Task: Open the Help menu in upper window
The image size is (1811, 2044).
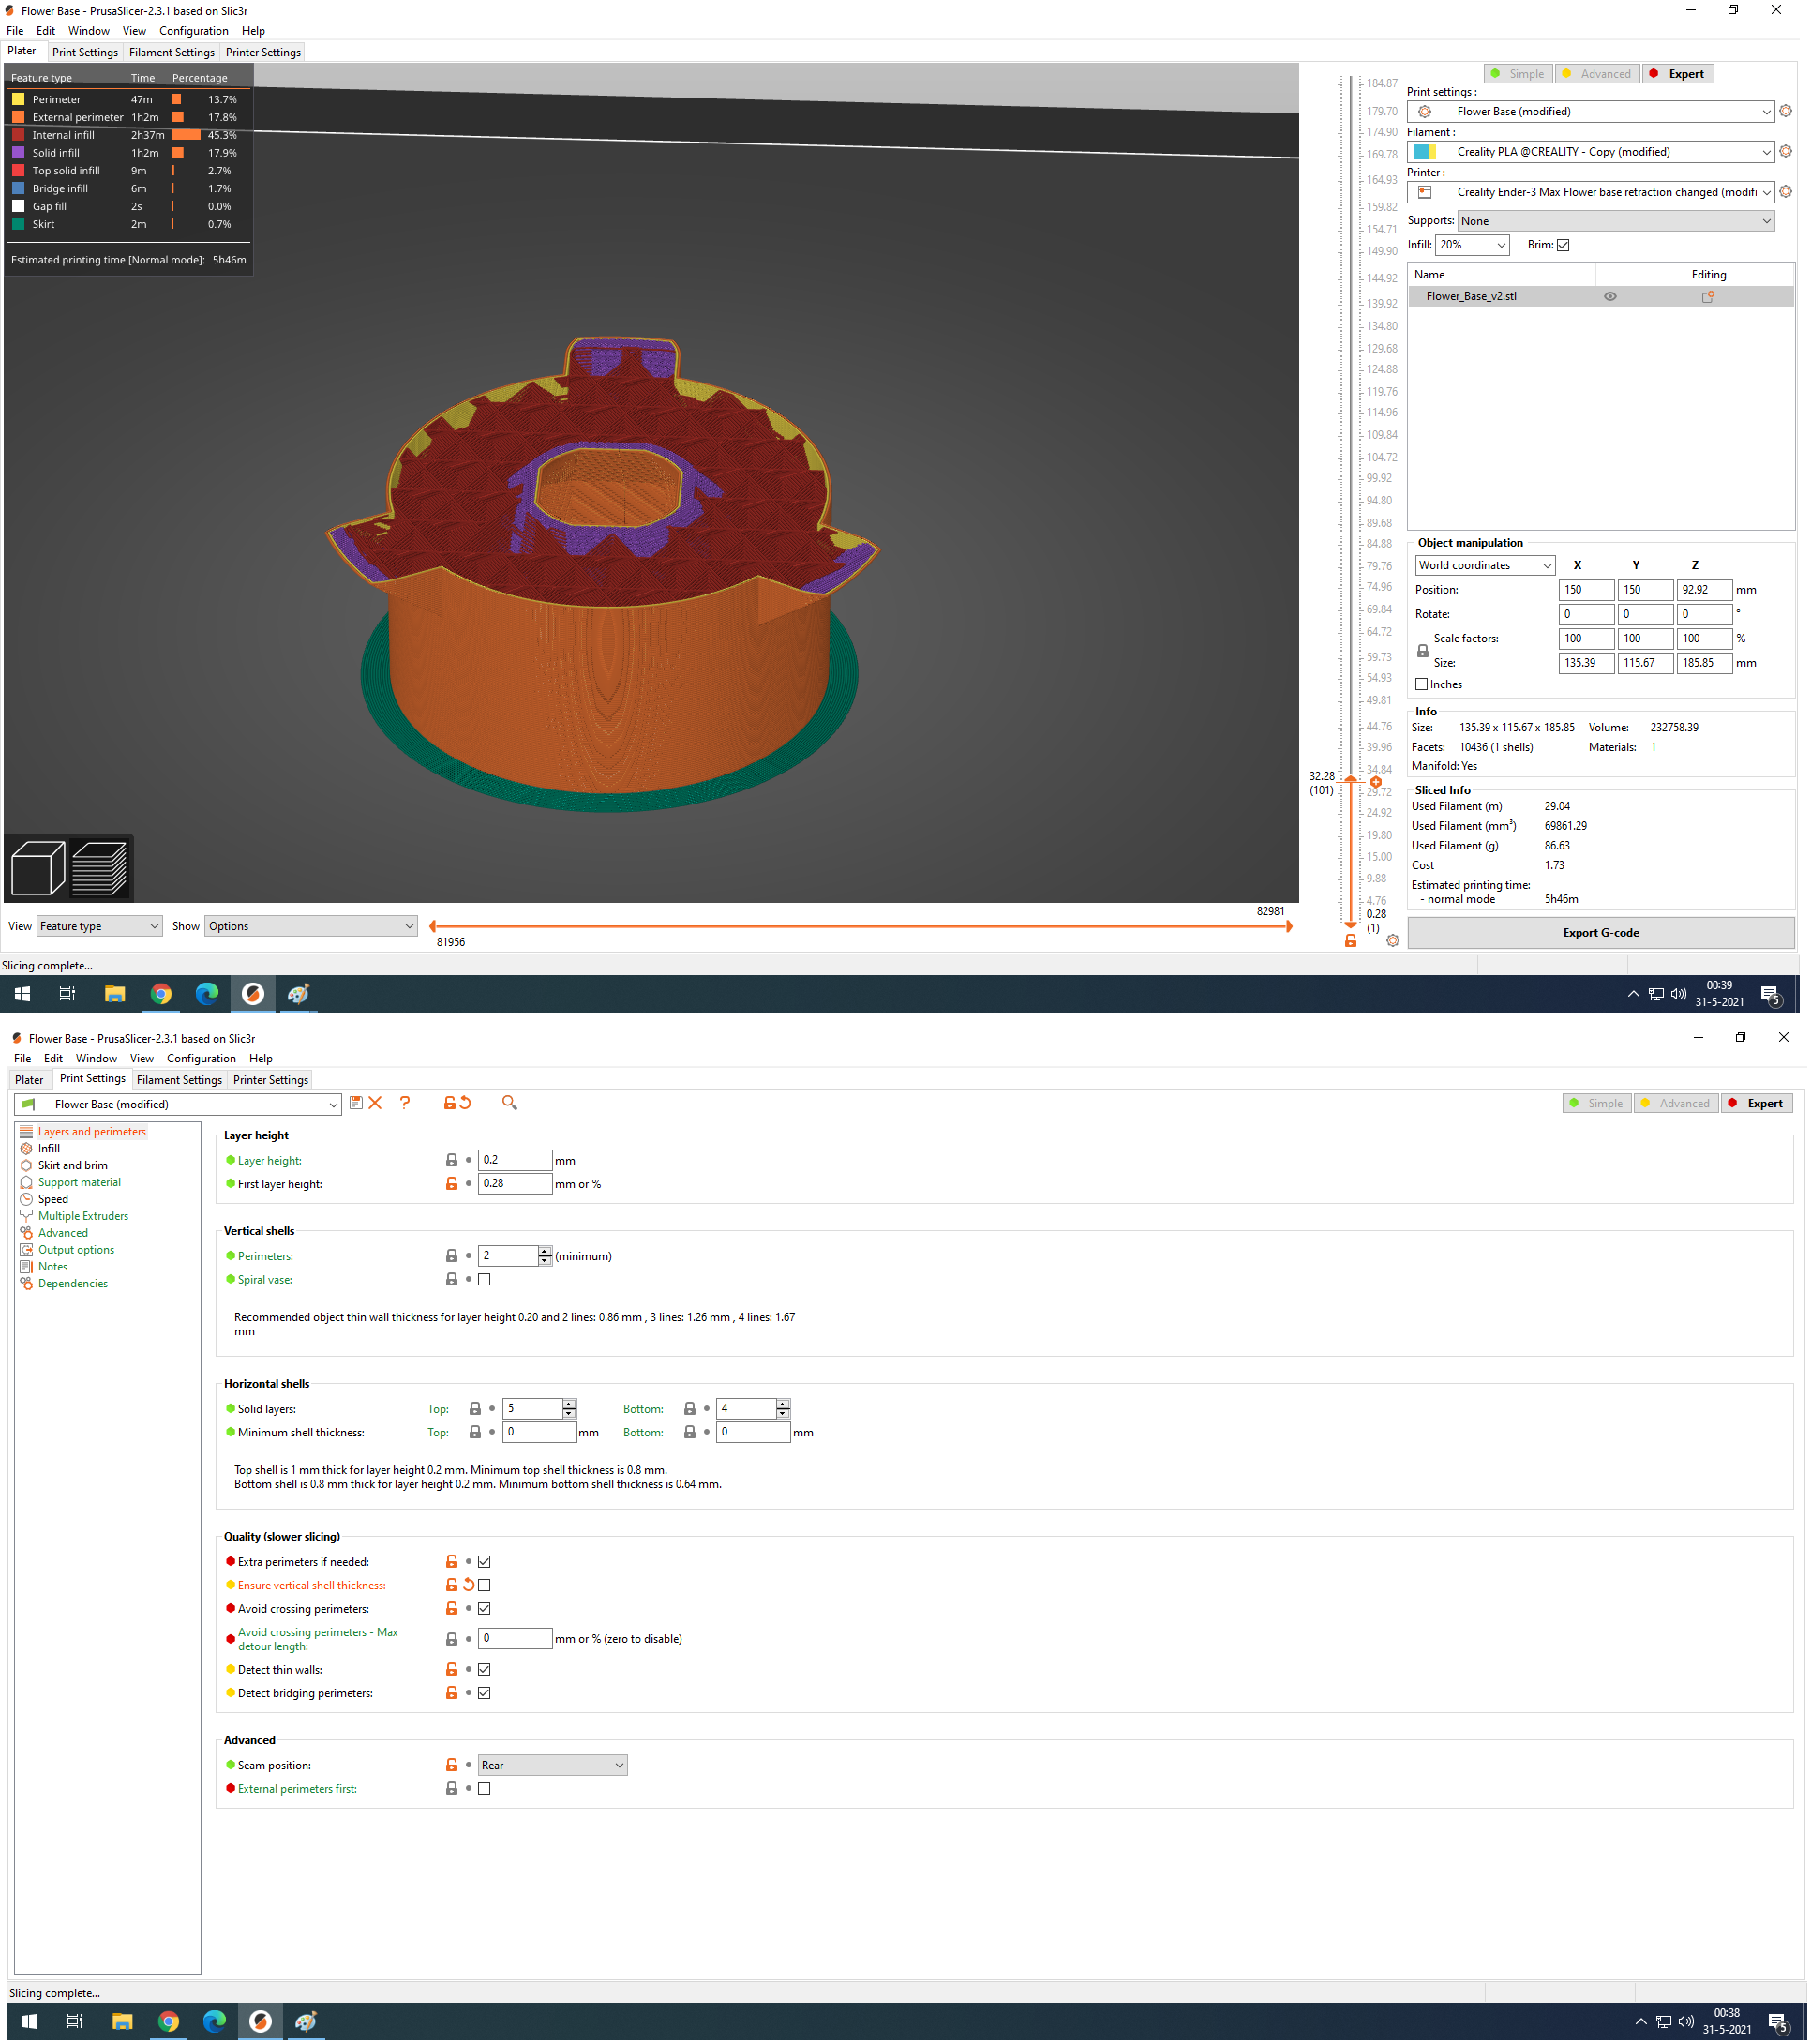Action: (254, 31)
